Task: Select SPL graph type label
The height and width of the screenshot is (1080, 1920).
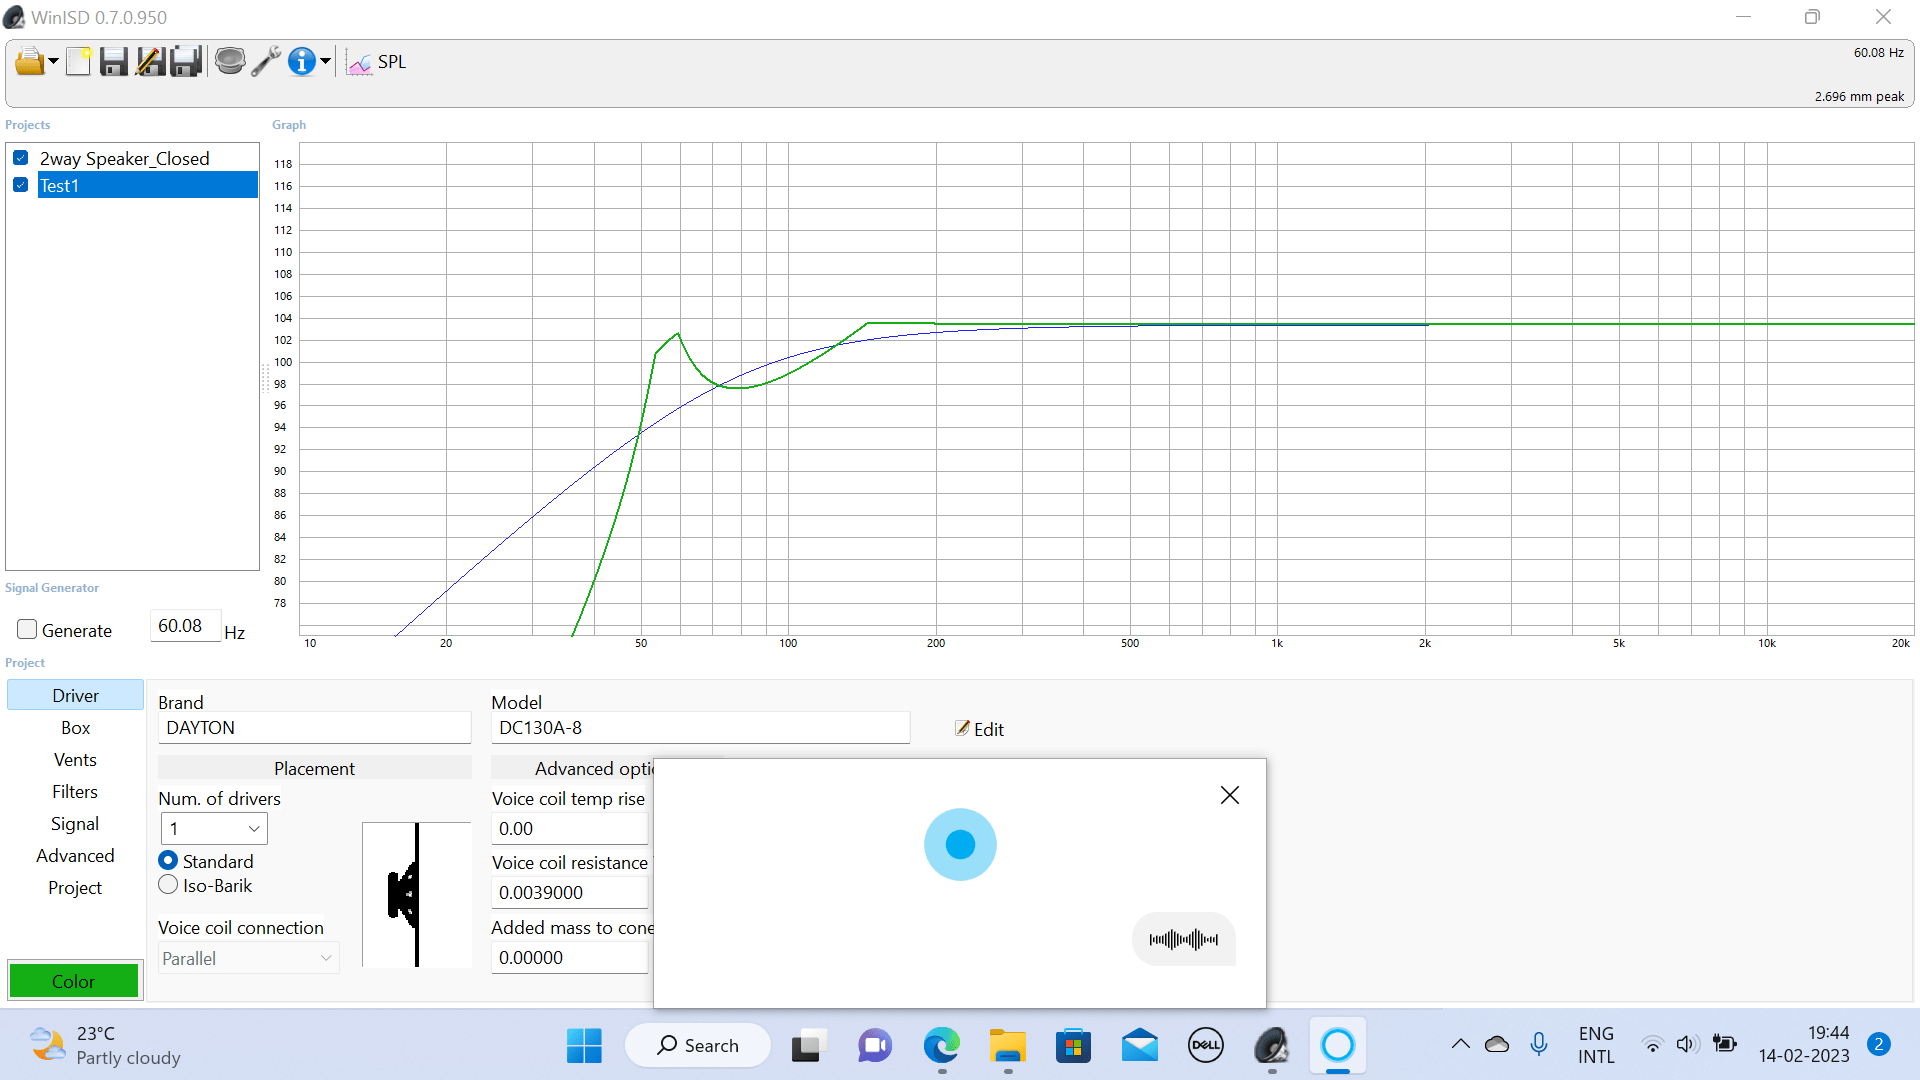Action: click(392, 62)
